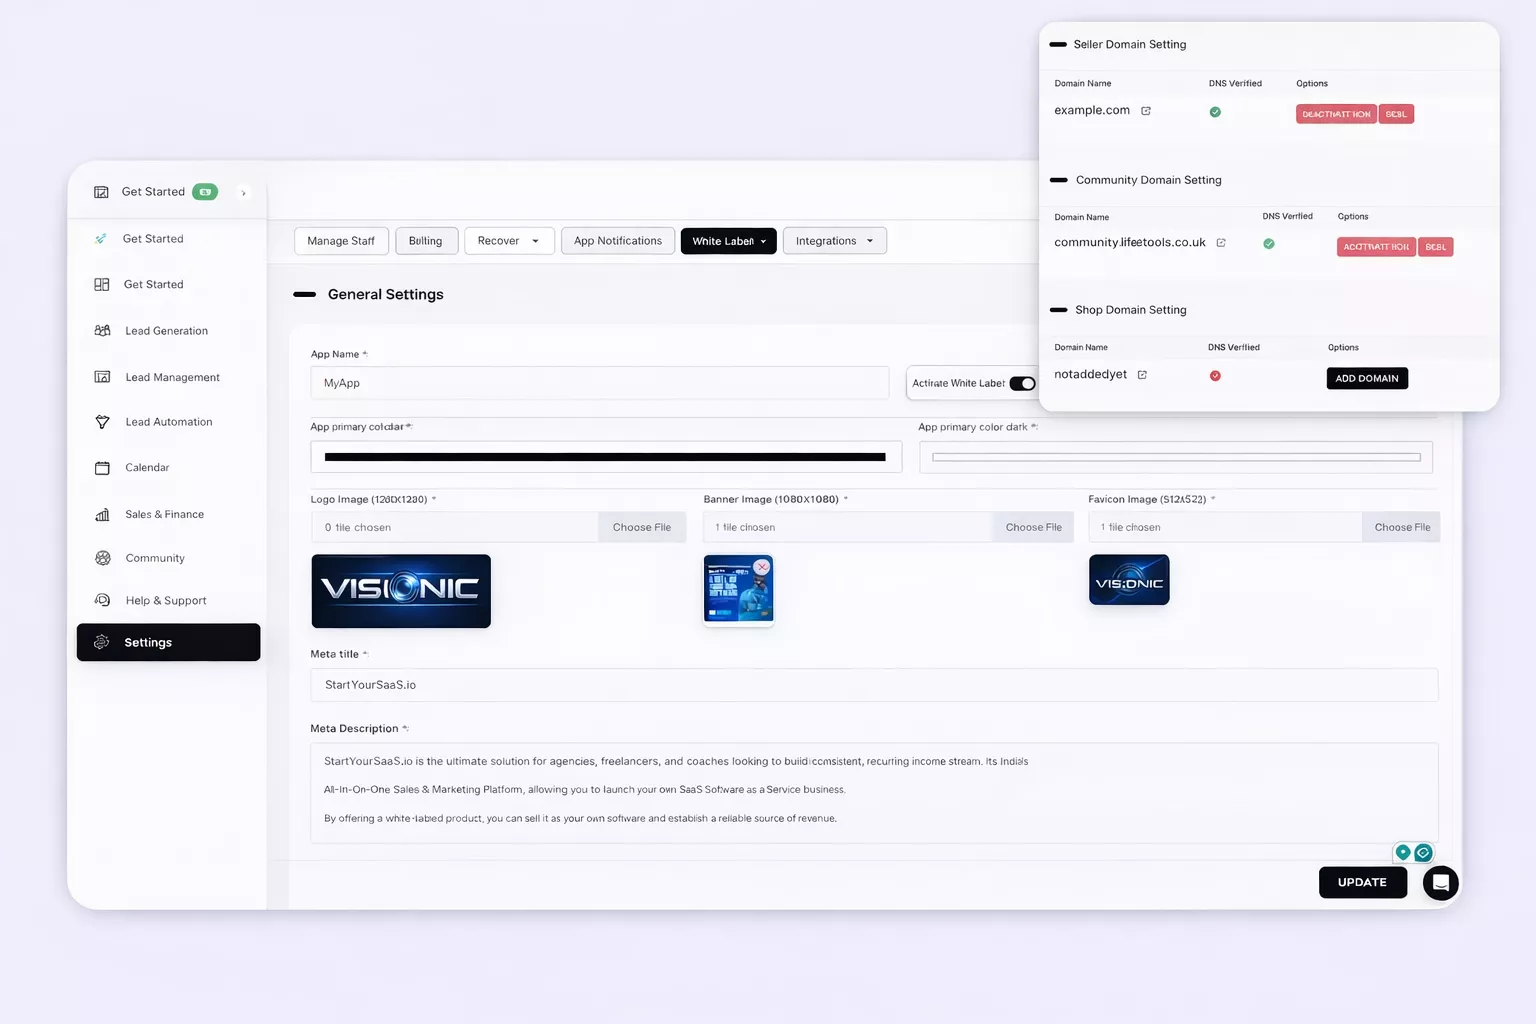Expand the Recover dropdown

pos(509,241)
